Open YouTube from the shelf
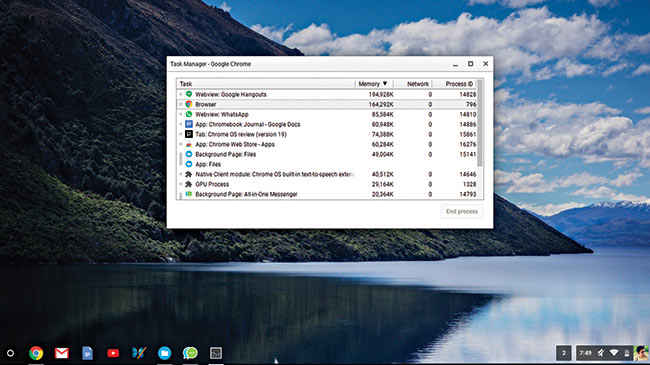Image resolution: width=650 pixels, height=365 pixels. [x=113, y=353]
